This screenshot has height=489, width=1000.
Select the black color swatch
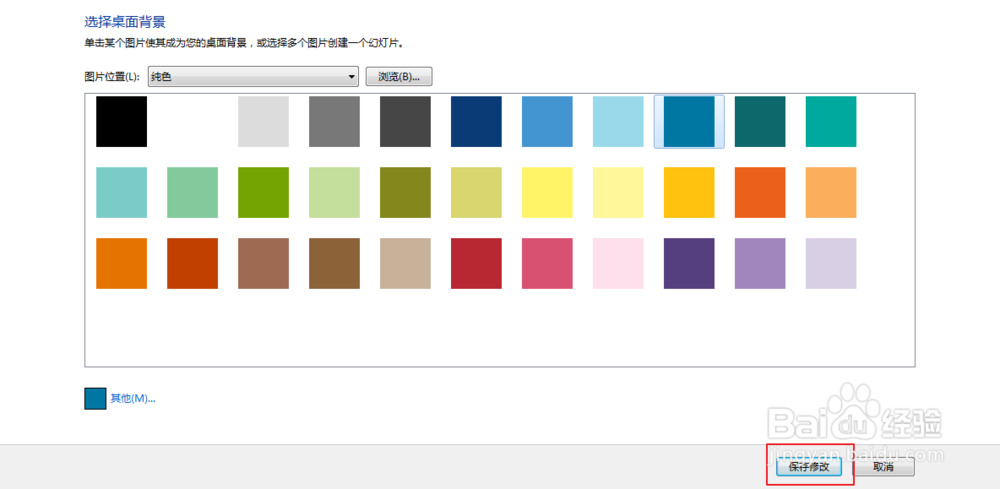[122, 122]
